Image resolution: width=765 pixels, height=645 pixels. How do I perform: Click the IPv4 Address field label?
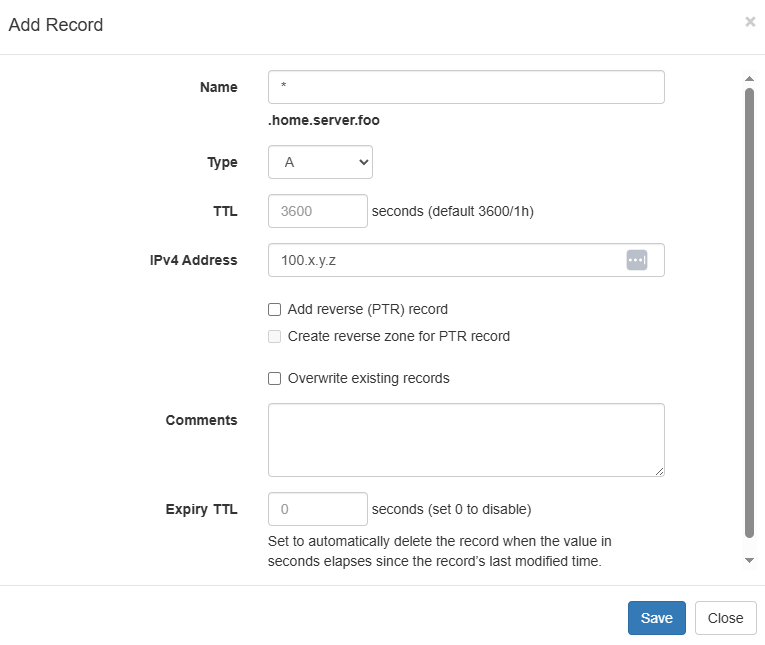click(x=192, y=260)
